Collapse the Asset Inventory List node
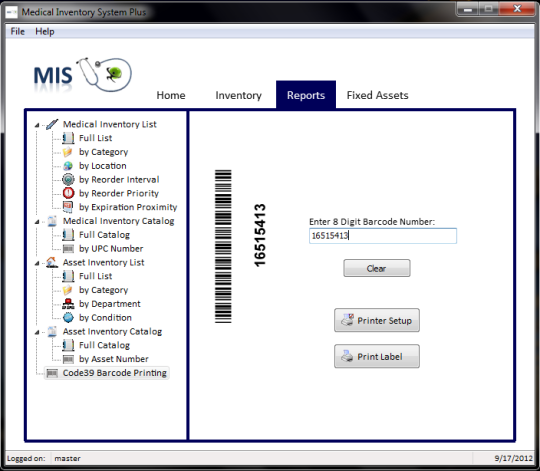 [x=37, y=263]
